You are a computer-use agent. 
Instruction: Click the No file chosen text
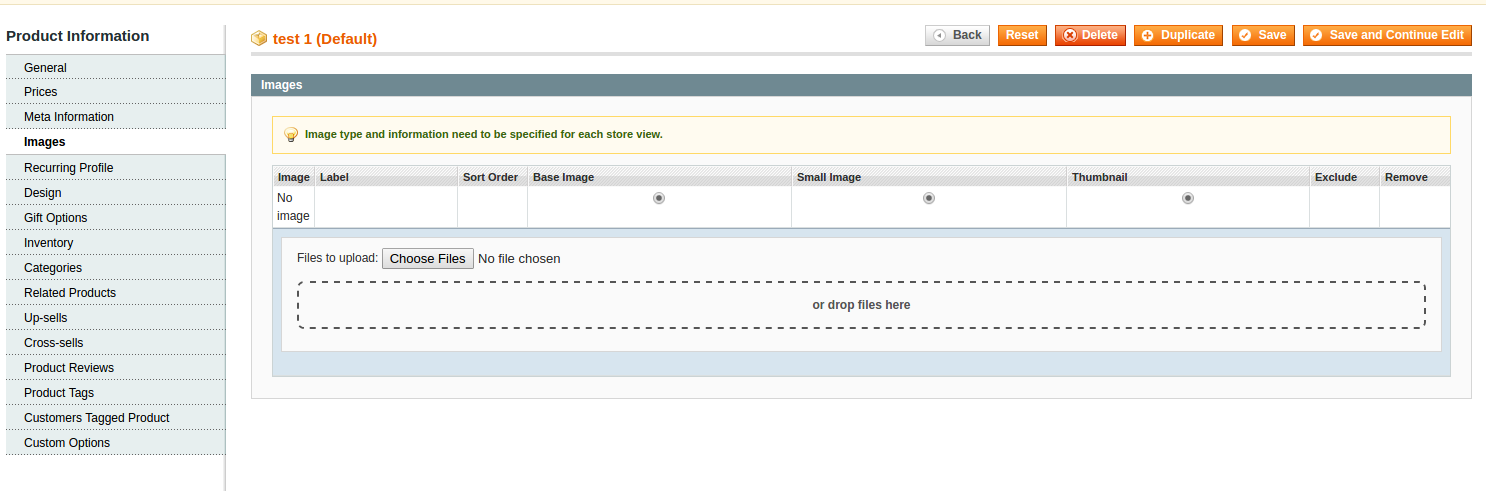coord(519,258)
